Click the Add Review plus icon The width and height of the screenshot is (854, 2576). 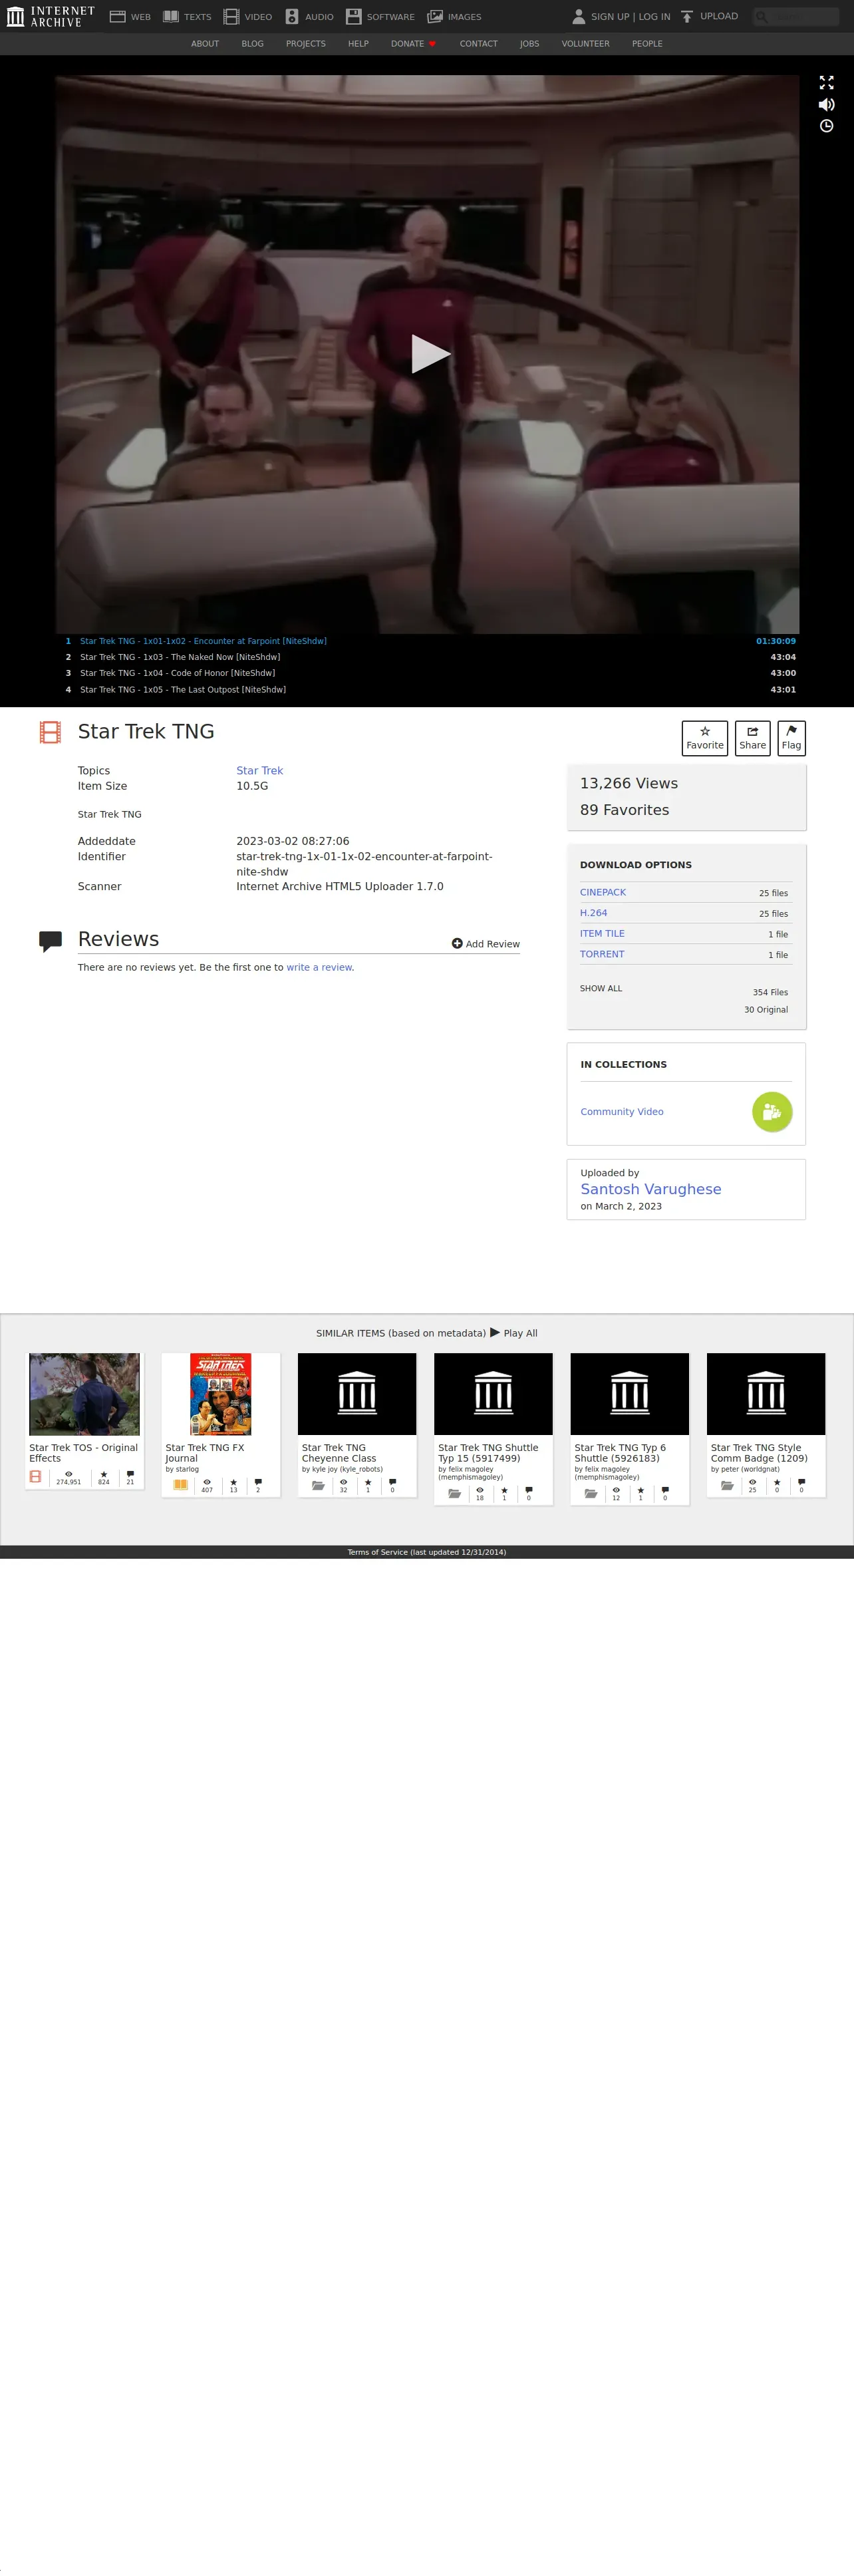tap(457, 943)
